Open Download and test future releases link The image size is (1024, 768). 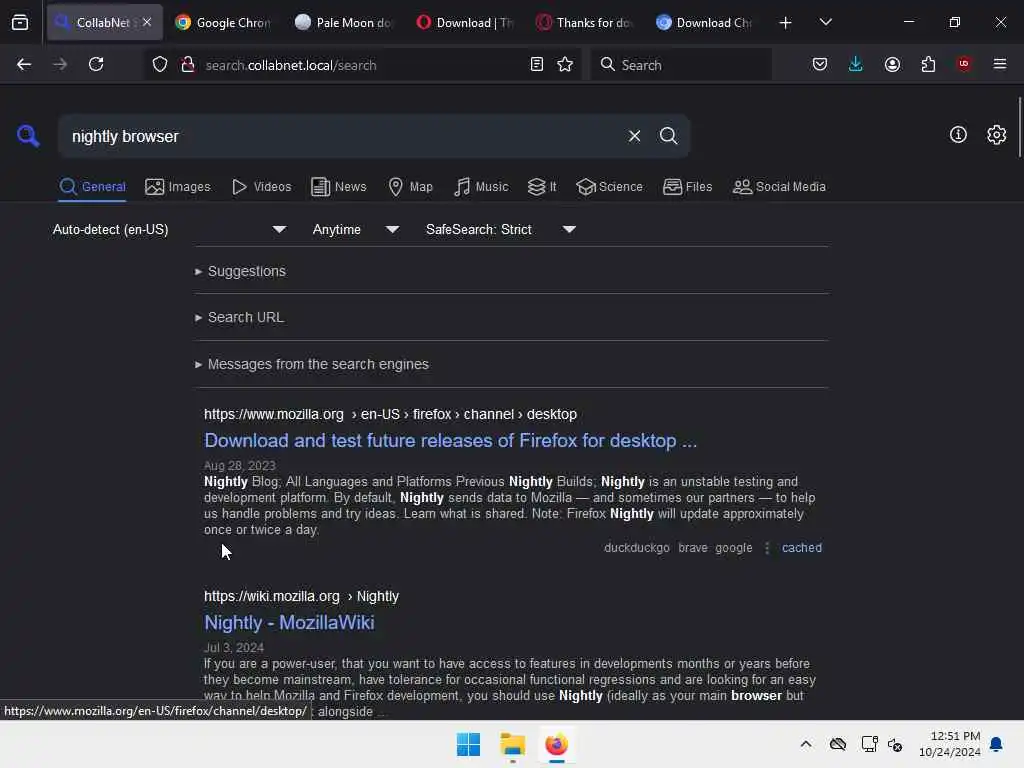pos(451,441)
